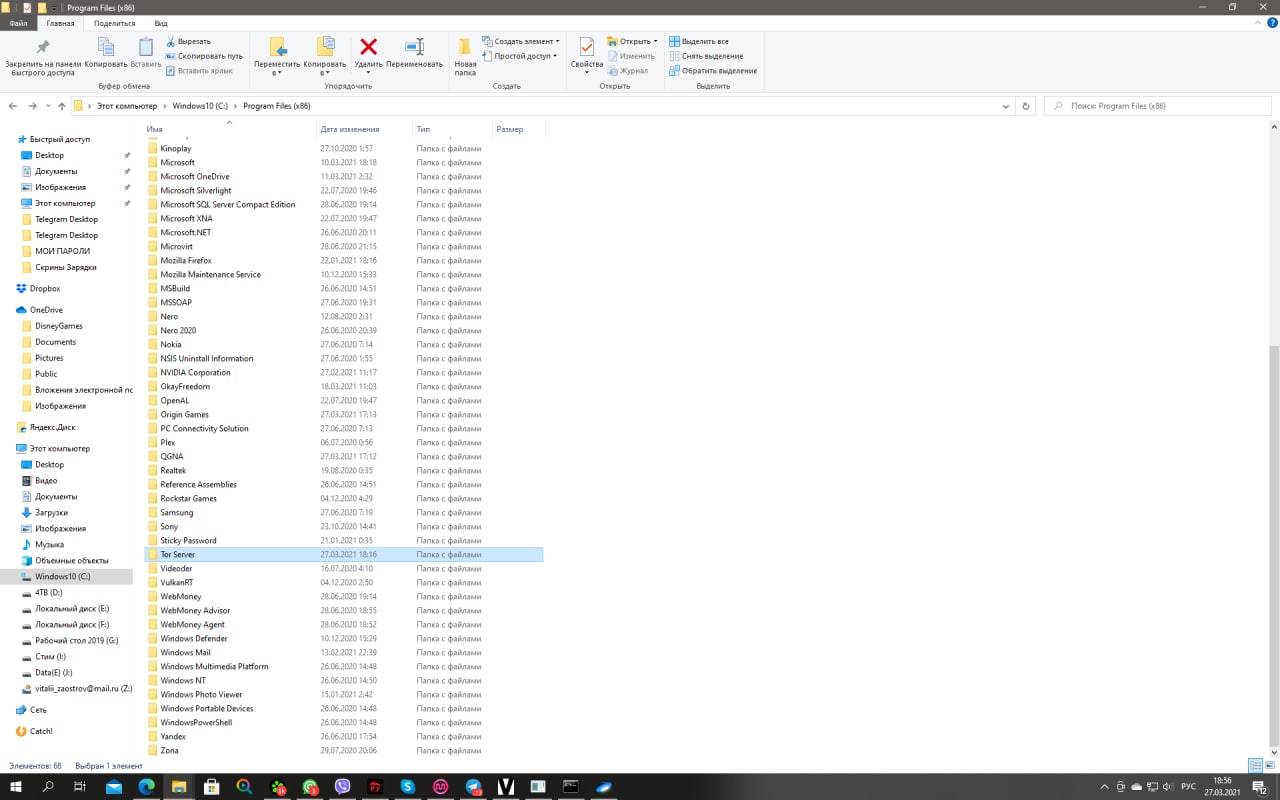Click the Свойства checkmark icon
This screenshot has height=800, width=1280.
tap(587, 47)
